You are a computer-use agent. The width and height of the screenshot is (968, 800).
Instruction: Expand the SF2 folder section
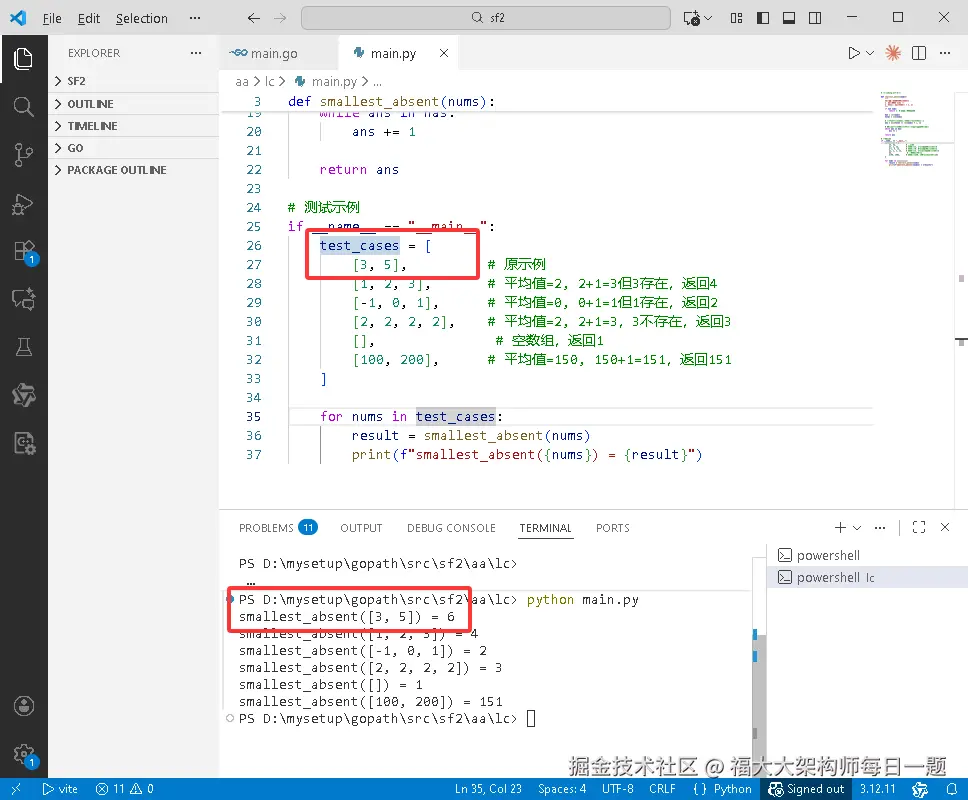[x=133, y=81]
